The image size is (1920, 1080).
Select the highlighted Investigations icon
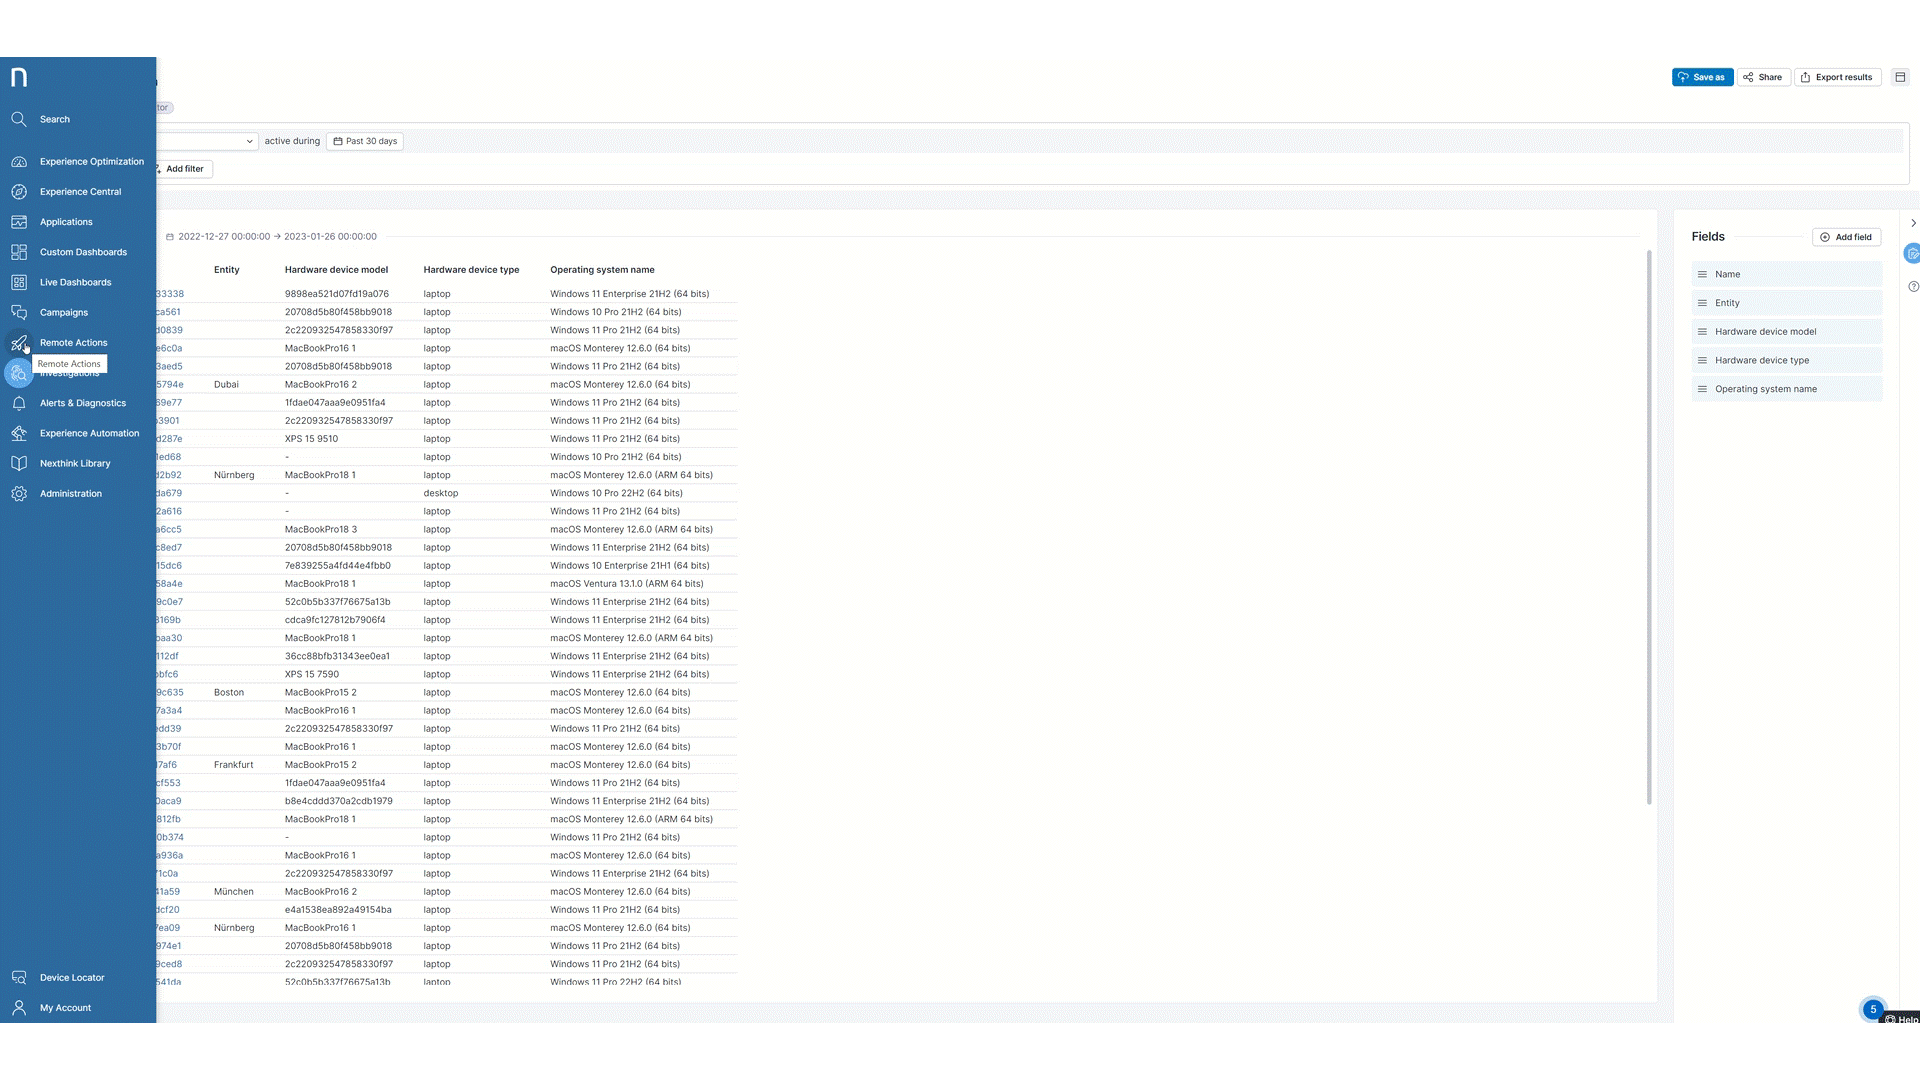(19, 373)
